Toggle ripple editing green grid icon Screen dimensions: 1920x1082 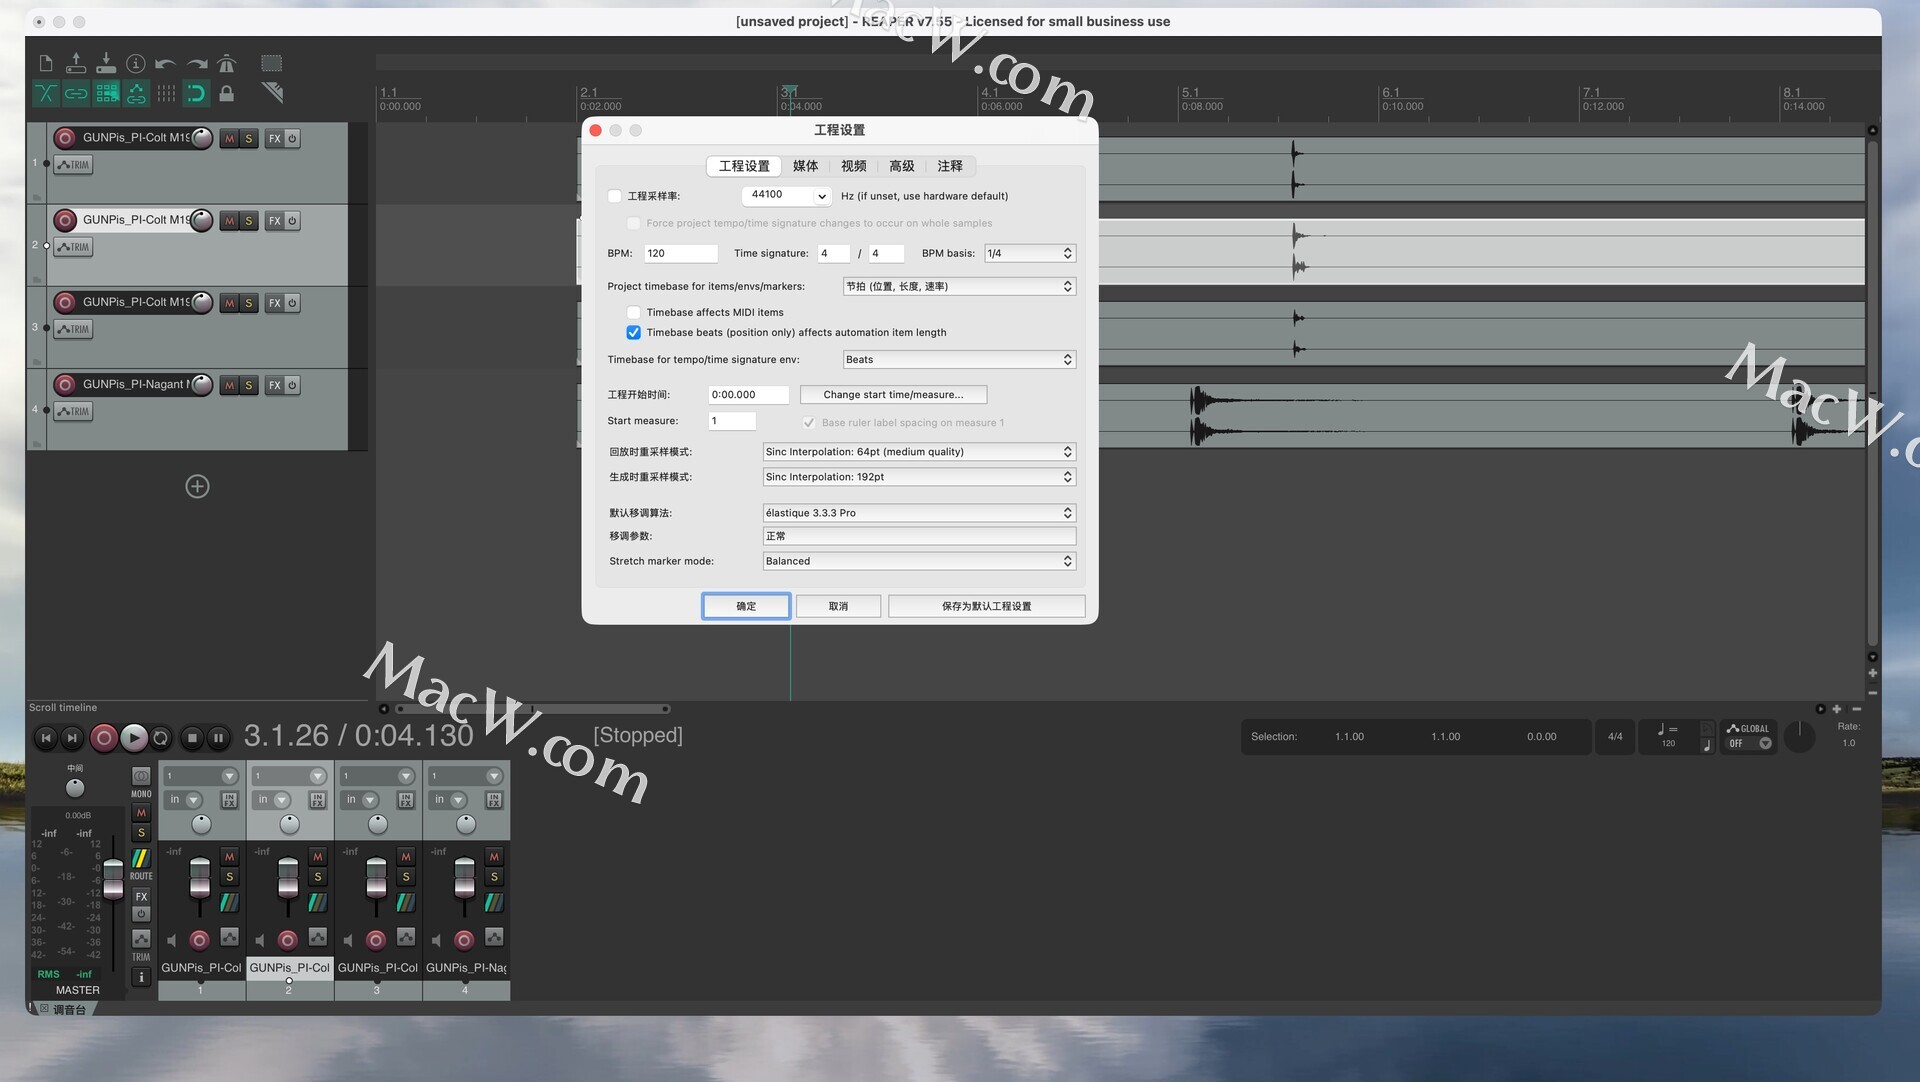tap(107, 94)
